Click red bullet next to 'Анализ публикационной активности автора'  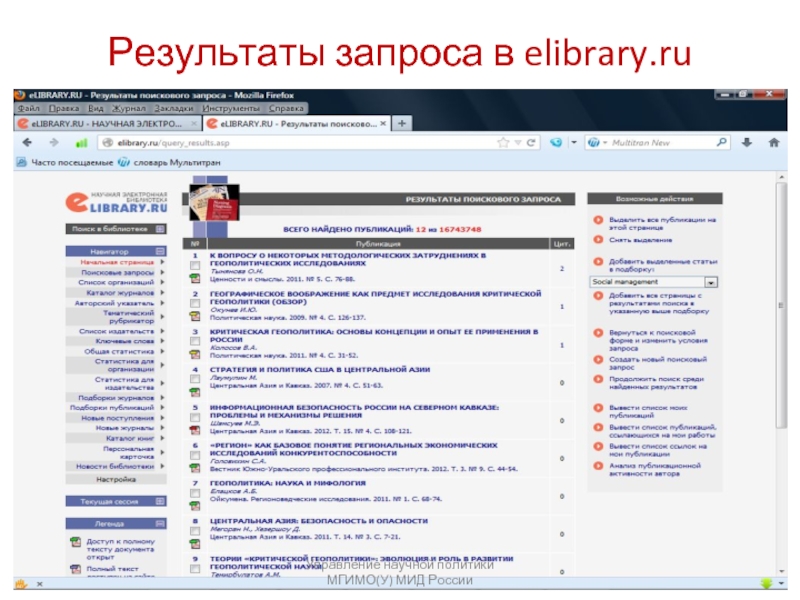(598, 466)
